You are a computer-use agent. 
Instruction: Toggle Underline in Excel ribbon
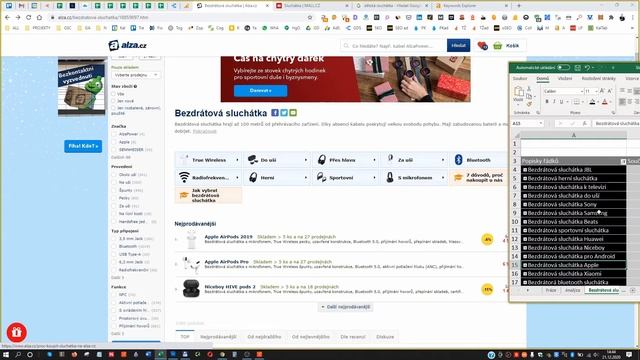tap(561, 102)
